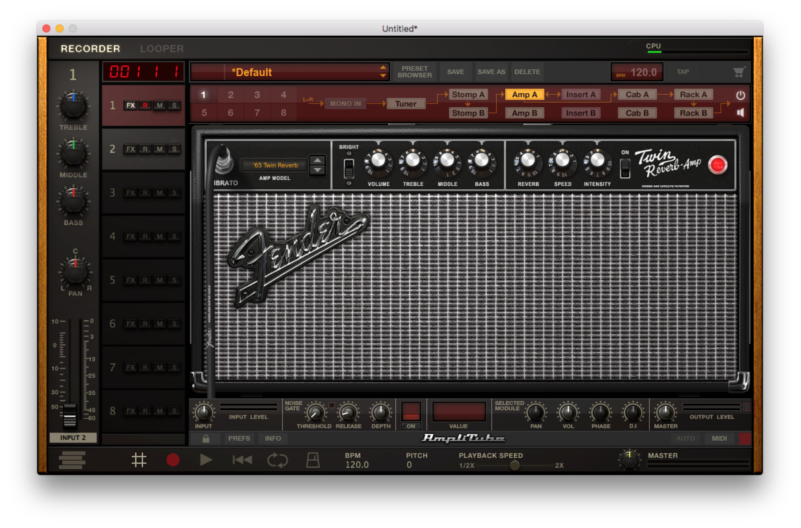Click the amp REVERB knob
The height and width of the screenshot is (528, 801).
point(528,162)
